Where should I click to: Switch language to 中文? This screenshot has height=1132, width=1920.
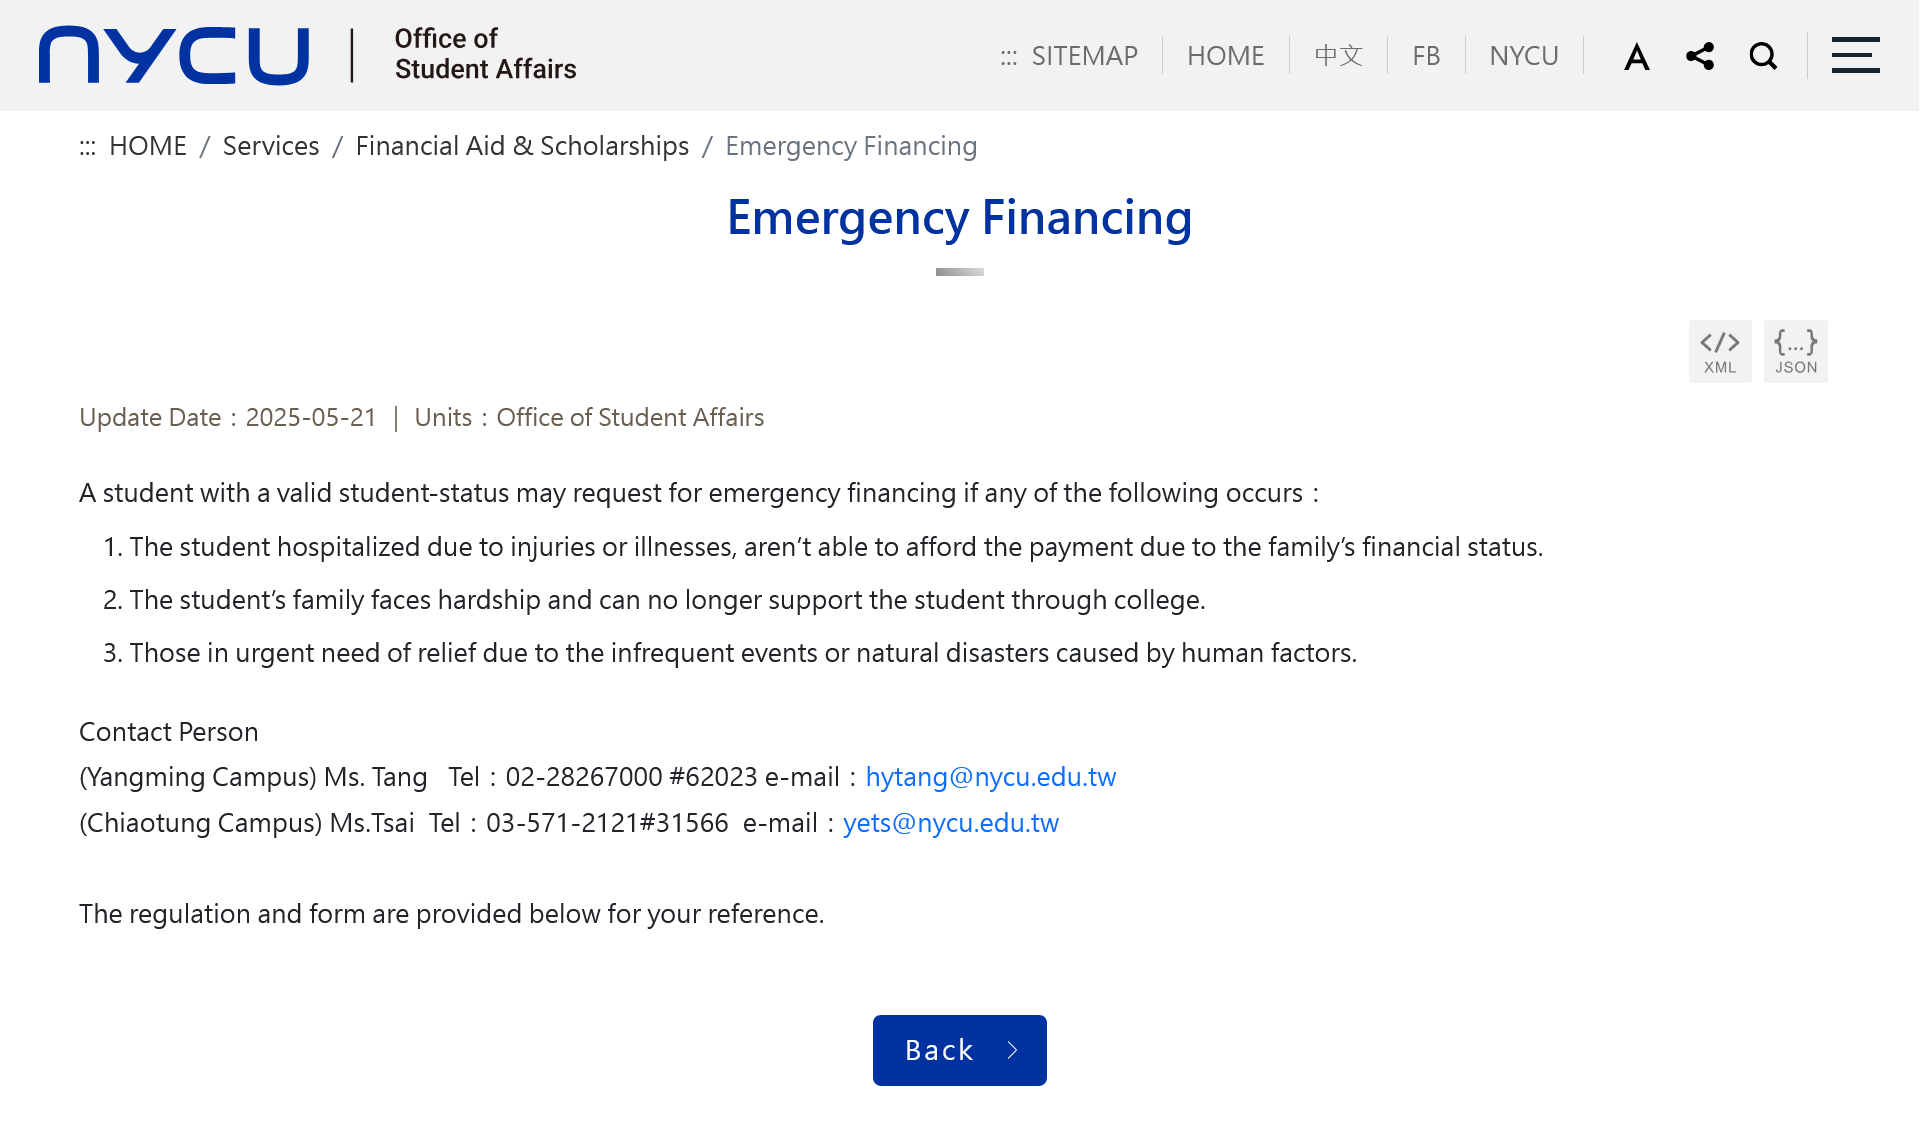coord(1338,56)
